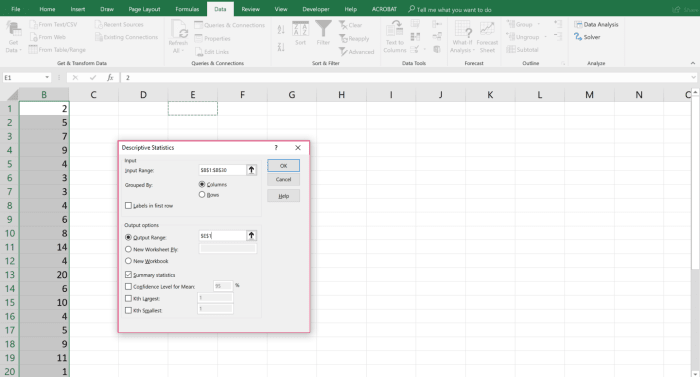
Task: Open the Sort dialog icon
Action: point(300,29)
